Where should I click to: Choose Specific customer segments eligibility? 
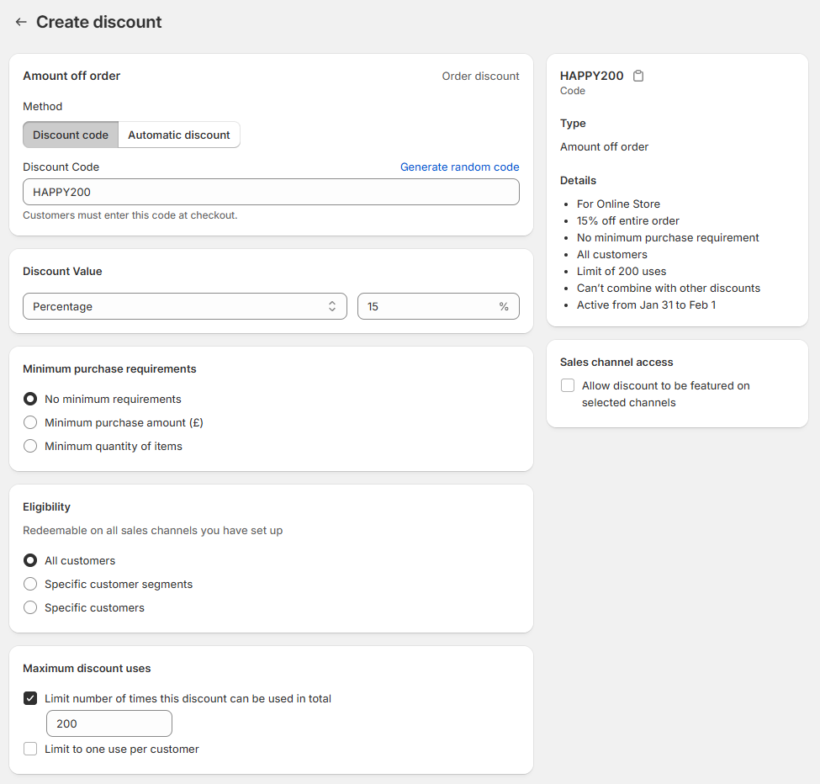(x=30, y=584)
